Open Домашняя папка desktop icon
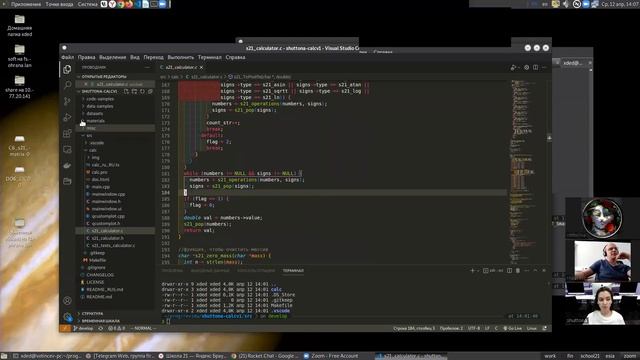This screenshot has width=640, height=360. tap(20, 26)
